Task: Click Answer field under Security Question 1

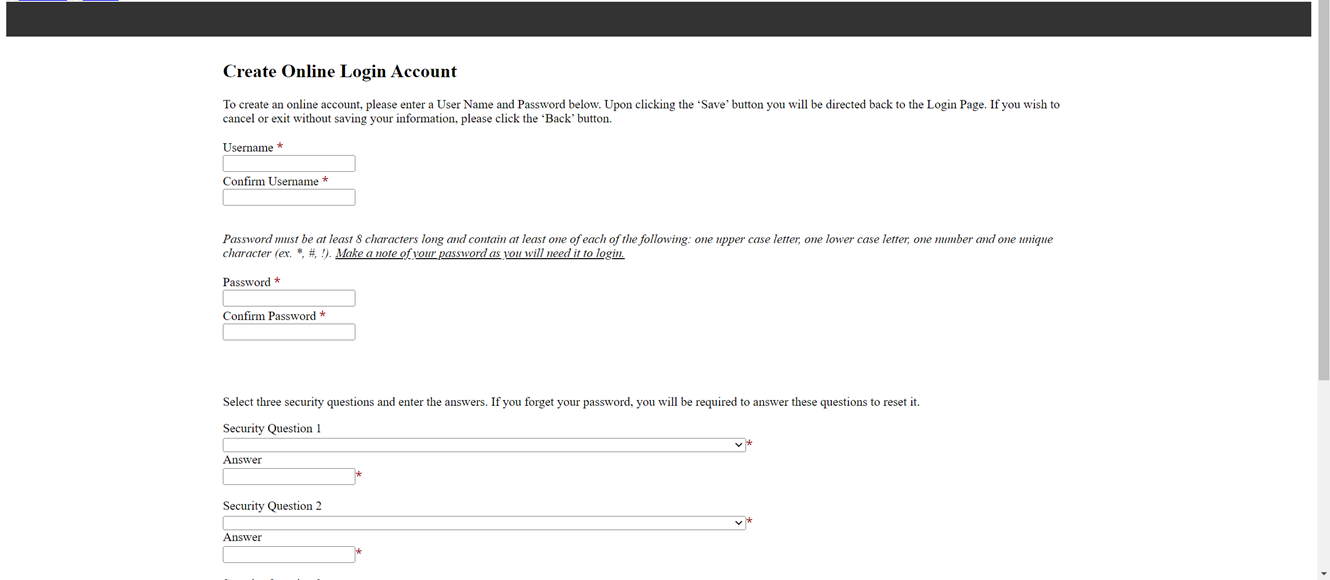Action: click(x=288, y=477)
